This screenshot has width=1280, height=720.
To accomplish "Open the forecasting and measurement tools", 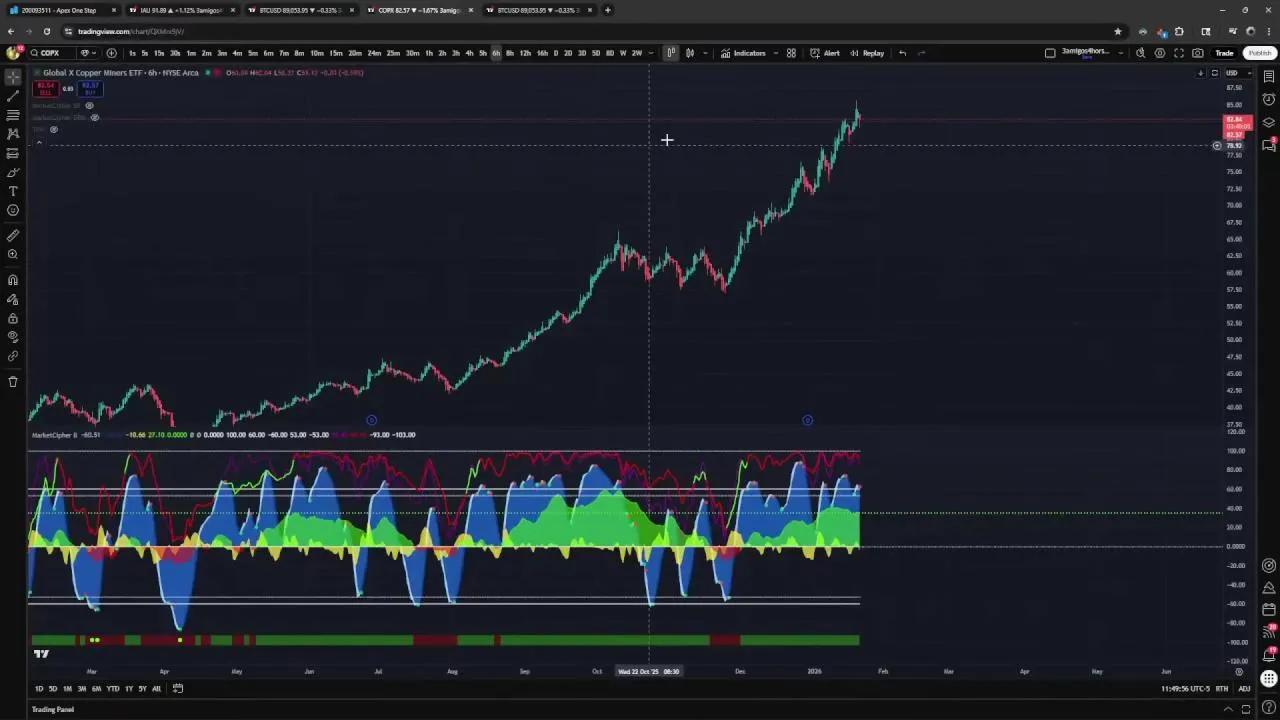I will click(x=13, y=153).
